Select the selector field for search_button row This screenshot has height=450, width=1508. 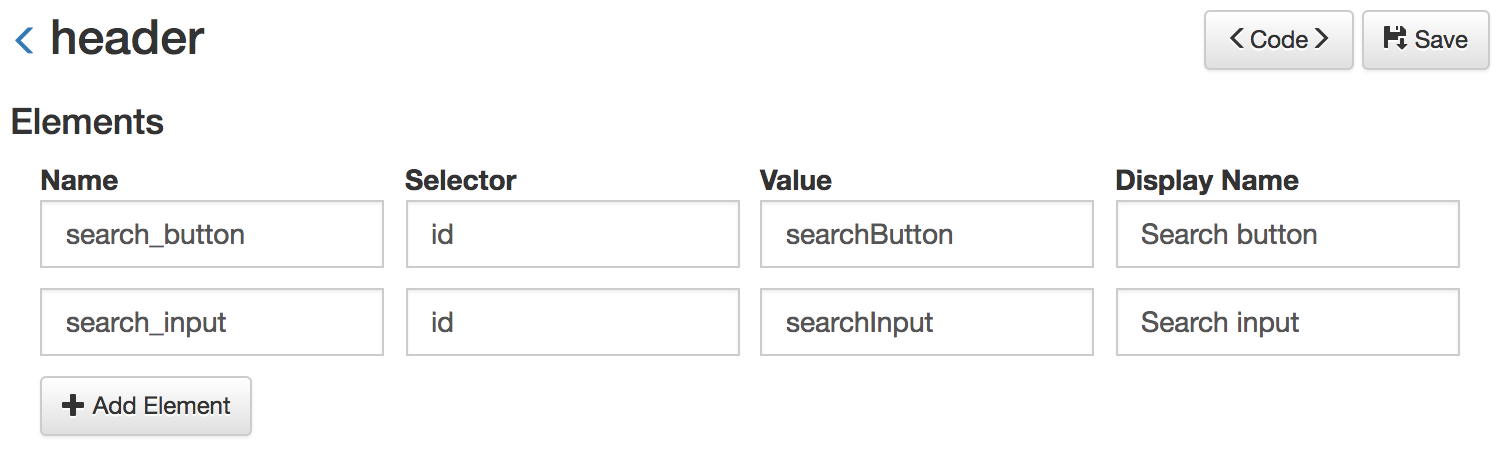coord(573,234)
